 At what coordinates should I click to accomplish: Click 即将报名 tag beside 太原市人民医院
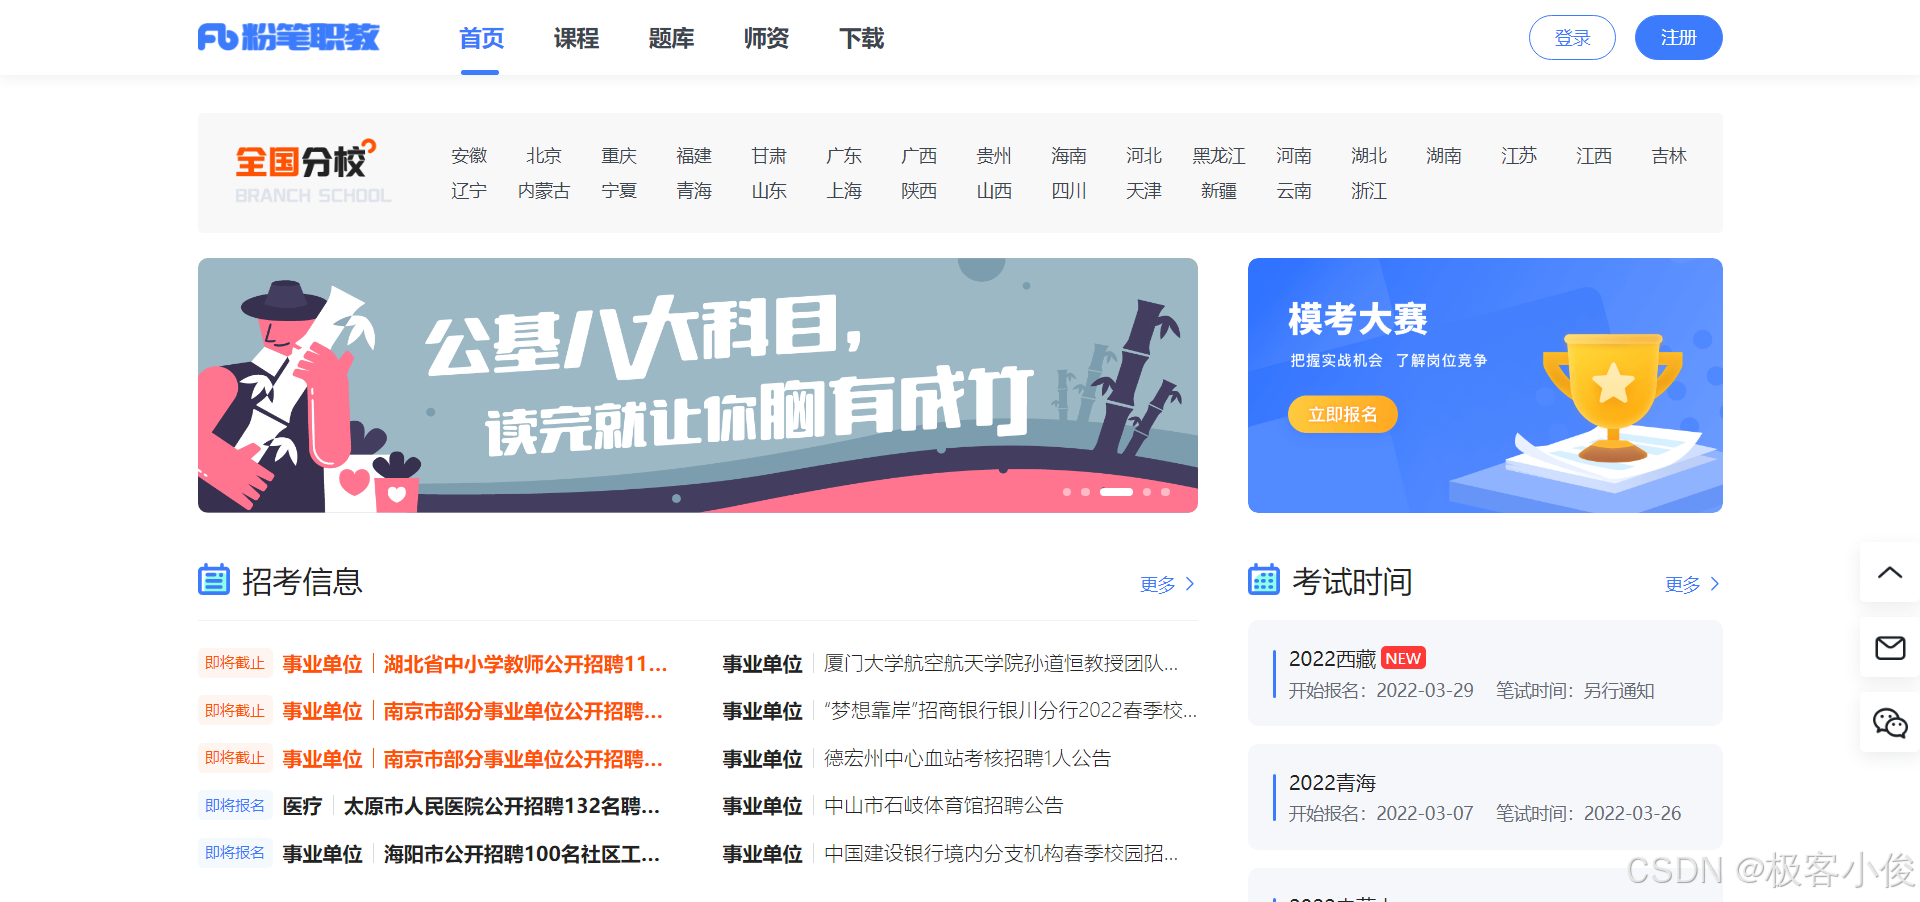(235, 806)
